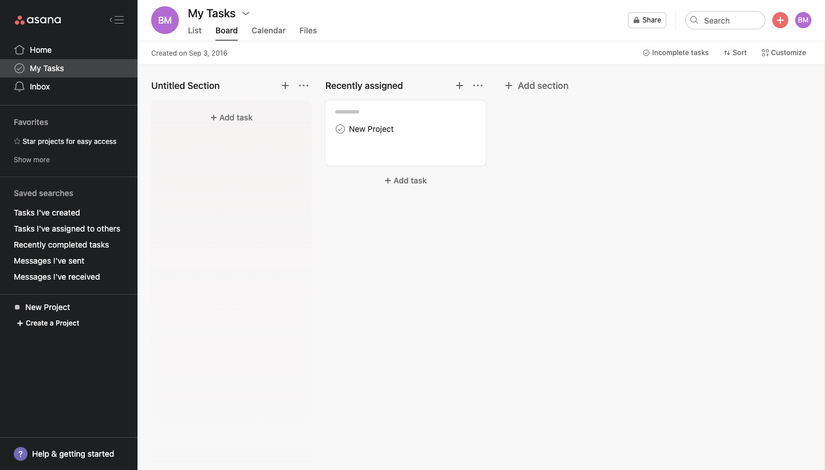Viewport: 825px width, 470px height.
Task: Open the Files tab
Action: click(x=308, y=31)
